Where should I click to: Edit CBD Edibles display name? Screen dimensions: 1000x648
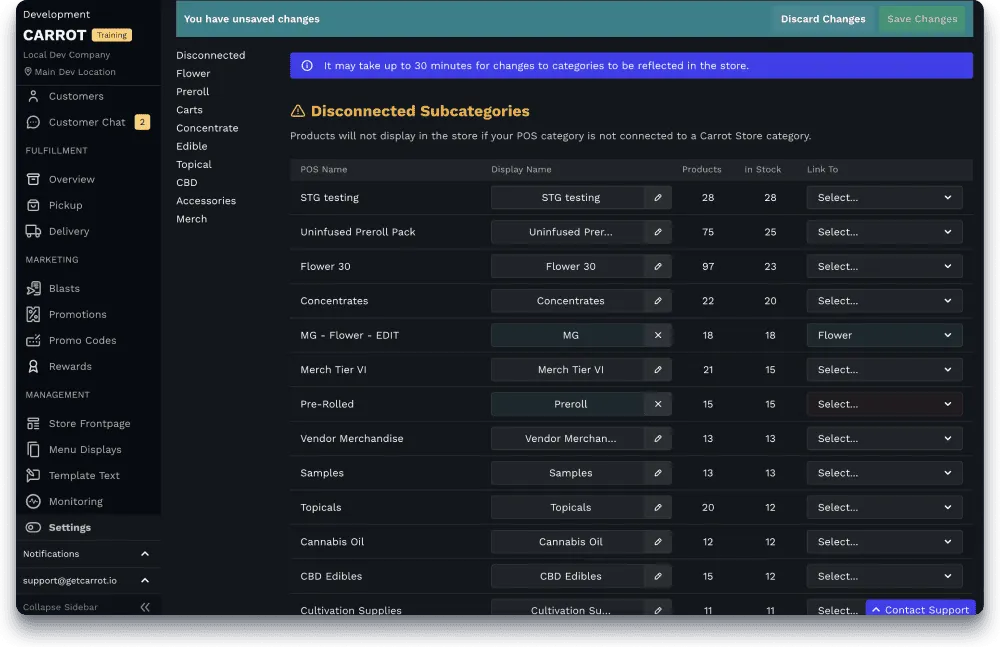[x=658, y=577]
